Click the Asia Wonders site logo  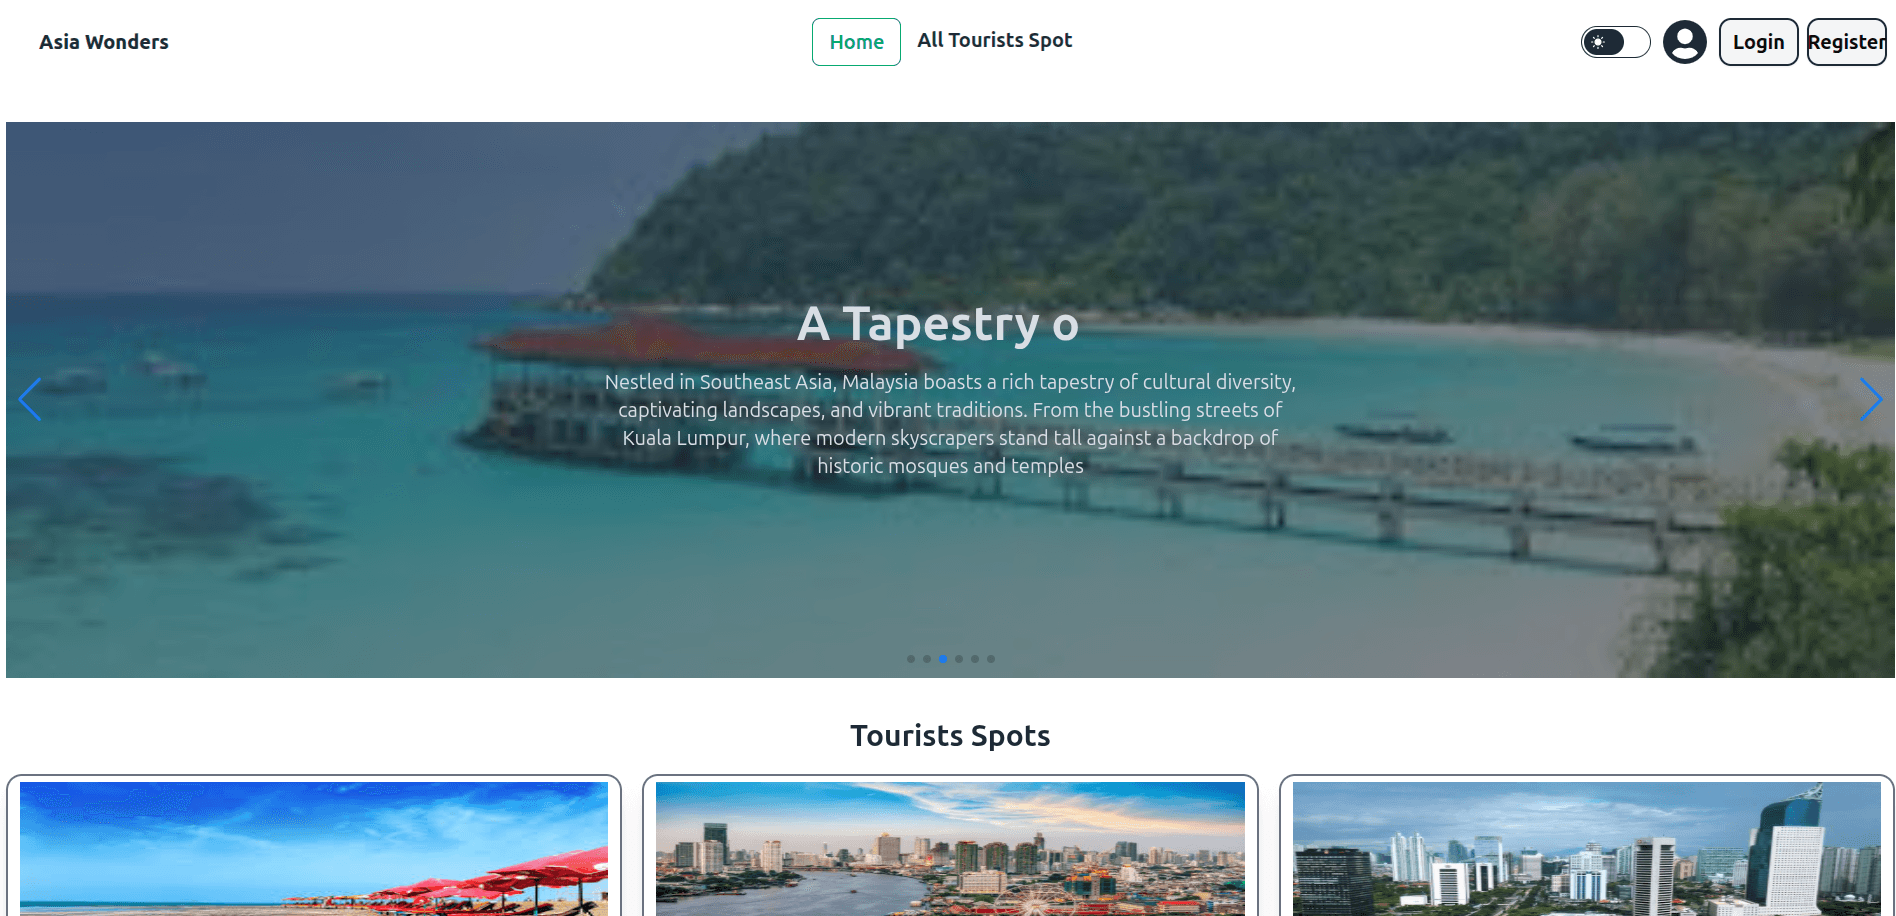pos(104,42)
